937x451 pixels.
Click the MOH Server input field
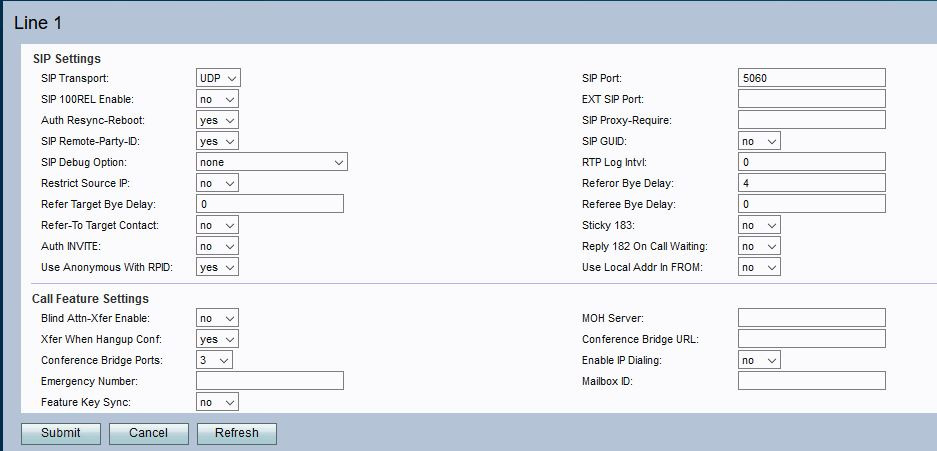tap(811, 318)
